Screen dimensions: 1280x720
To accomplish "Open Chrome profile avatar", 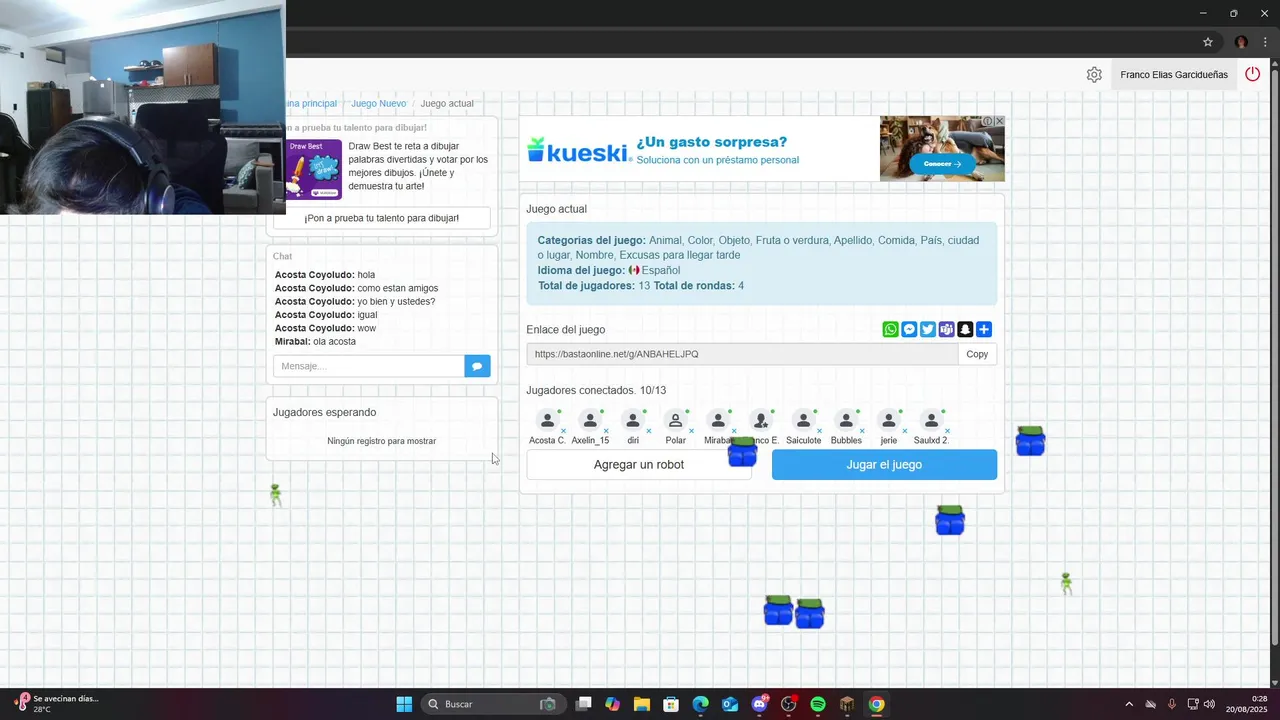I will pos(1241,42).
